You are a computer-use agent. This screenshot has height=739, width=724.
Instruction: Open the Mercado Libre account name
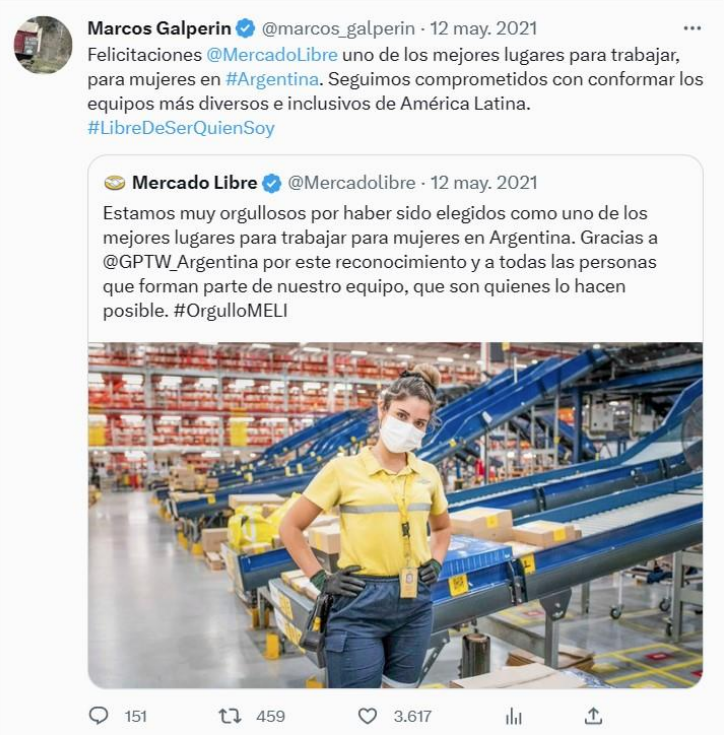pyautogui.click(x=195, y=182)
